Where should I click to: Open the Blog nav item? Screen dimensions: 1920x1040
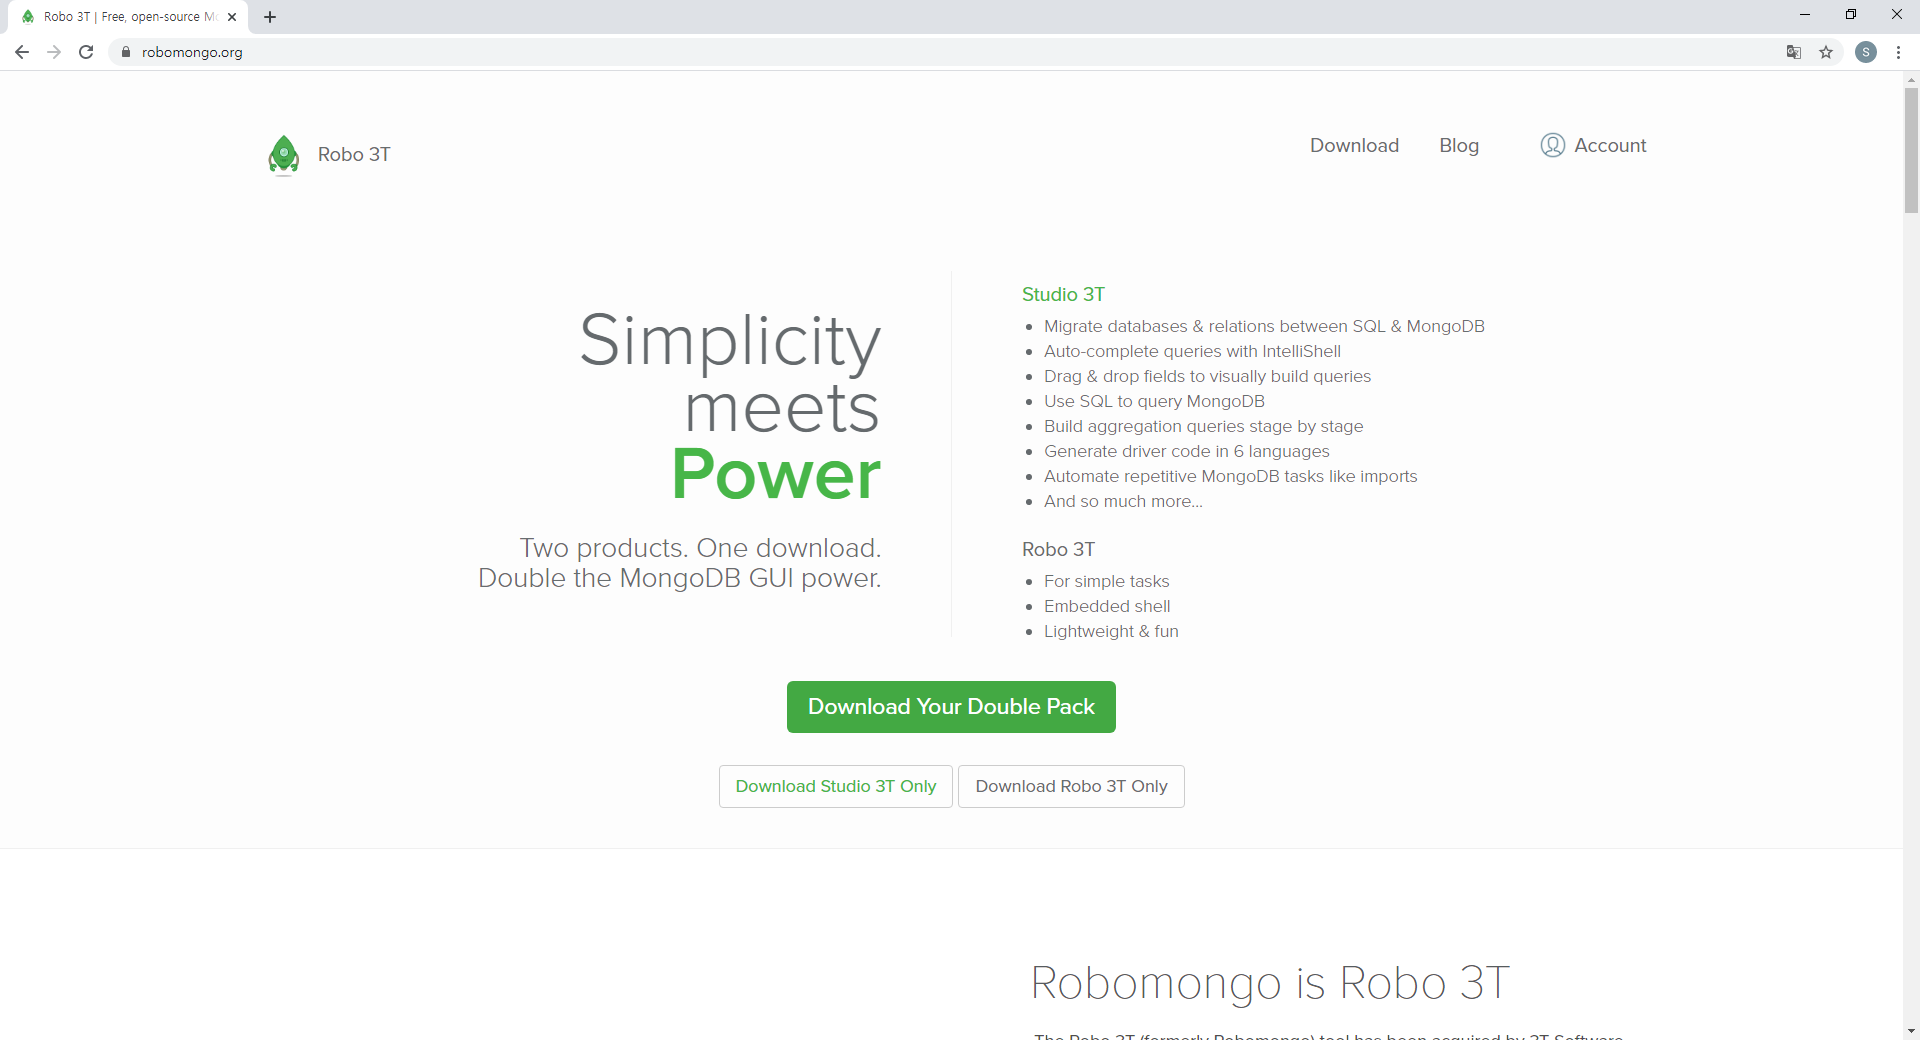tap(1459, 145)
